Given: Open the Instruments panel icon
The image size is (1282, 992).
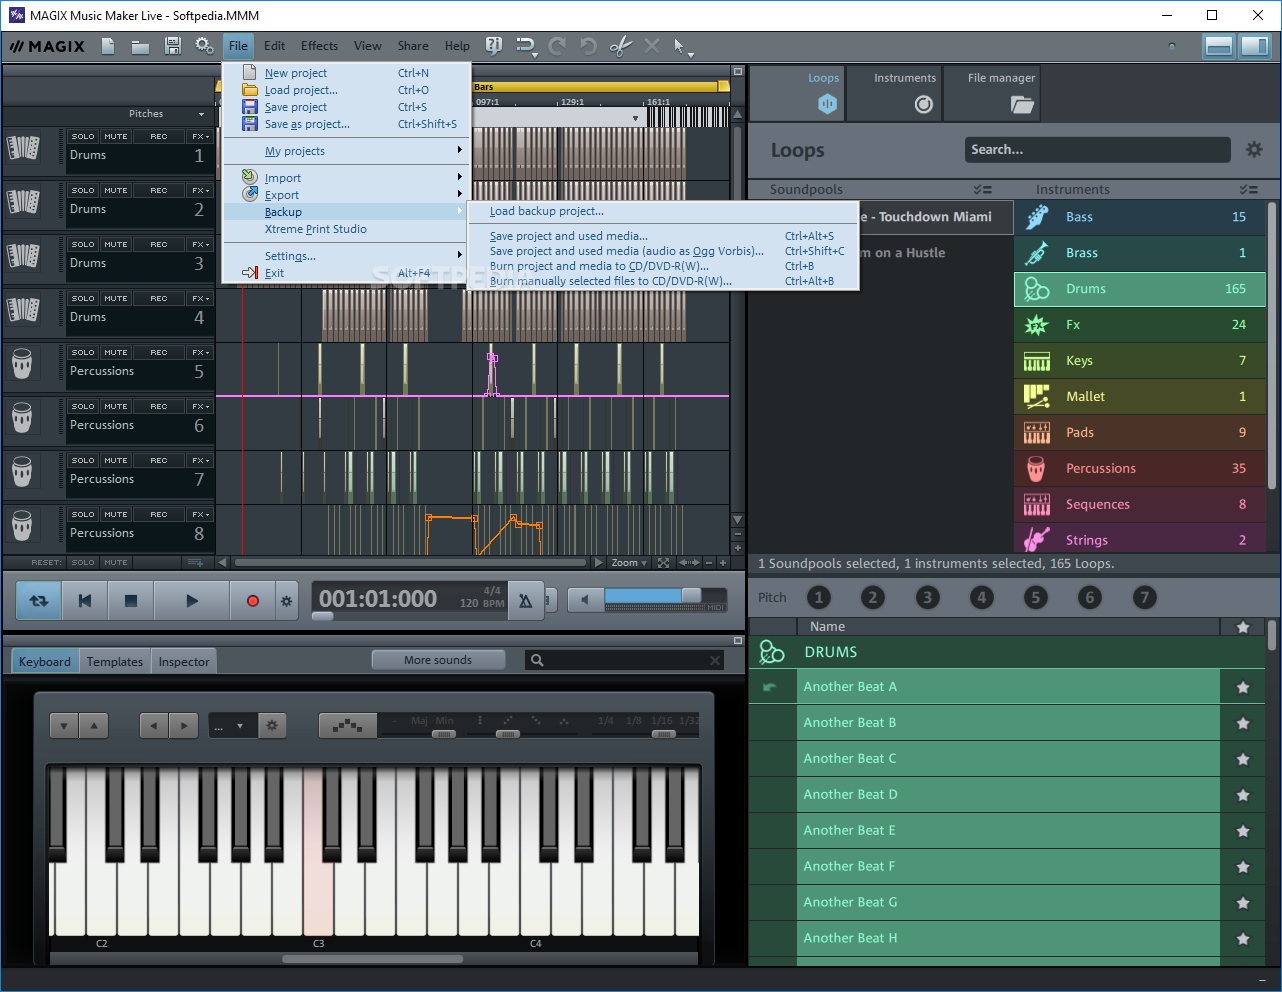Looking at the screenshot, I should click(x=924, y=104).
